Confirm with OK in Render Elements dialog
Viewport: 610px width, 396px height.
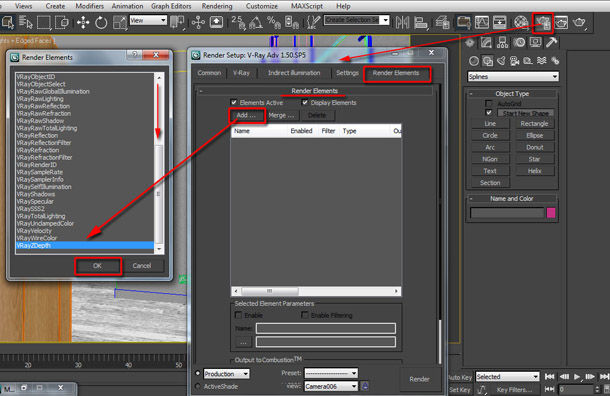(98, 266)
